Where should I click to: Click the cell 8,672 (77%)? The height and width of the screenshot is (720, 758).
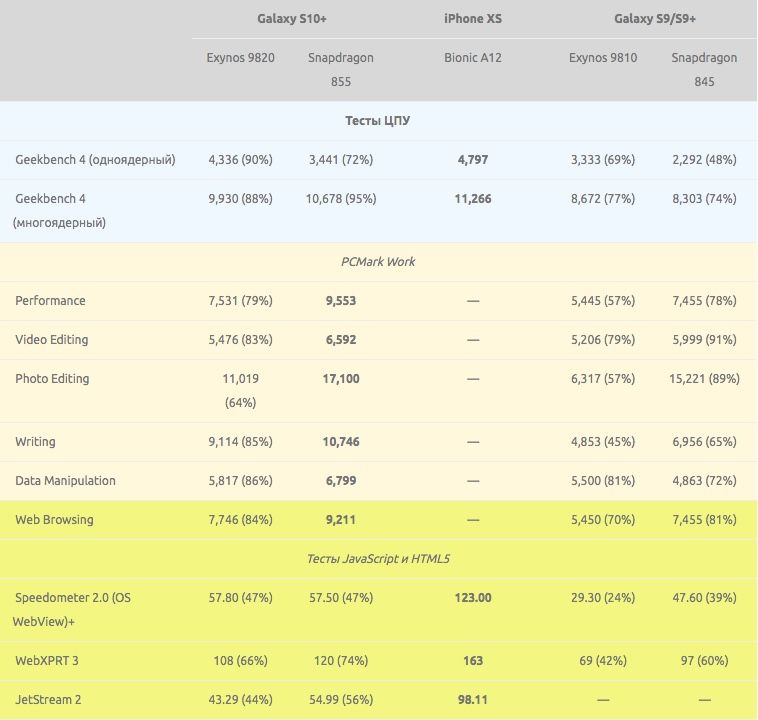pos(603,199)
